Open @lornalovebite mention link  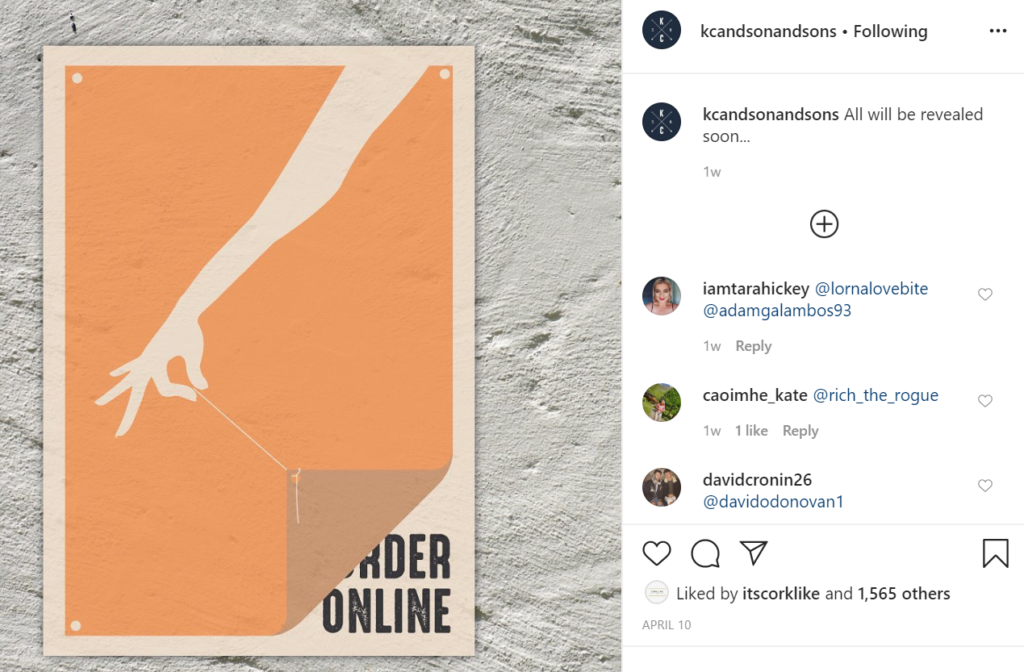(871, 289)
